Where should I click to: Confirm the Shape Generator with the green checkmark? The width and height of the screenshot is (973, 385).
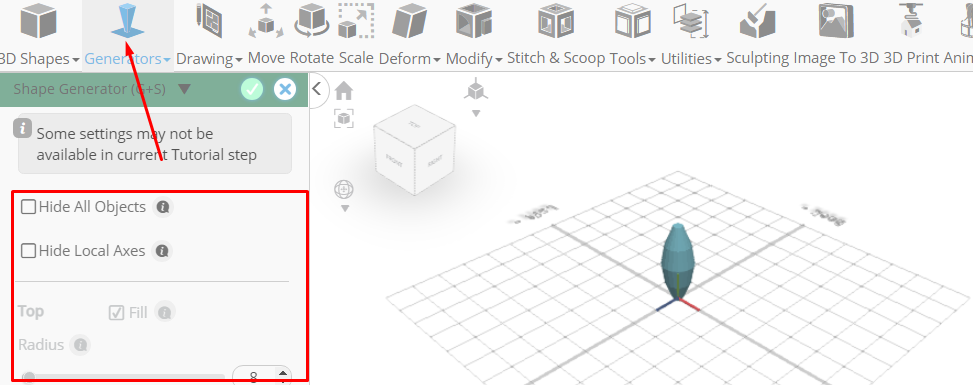(x=252, y=89)
